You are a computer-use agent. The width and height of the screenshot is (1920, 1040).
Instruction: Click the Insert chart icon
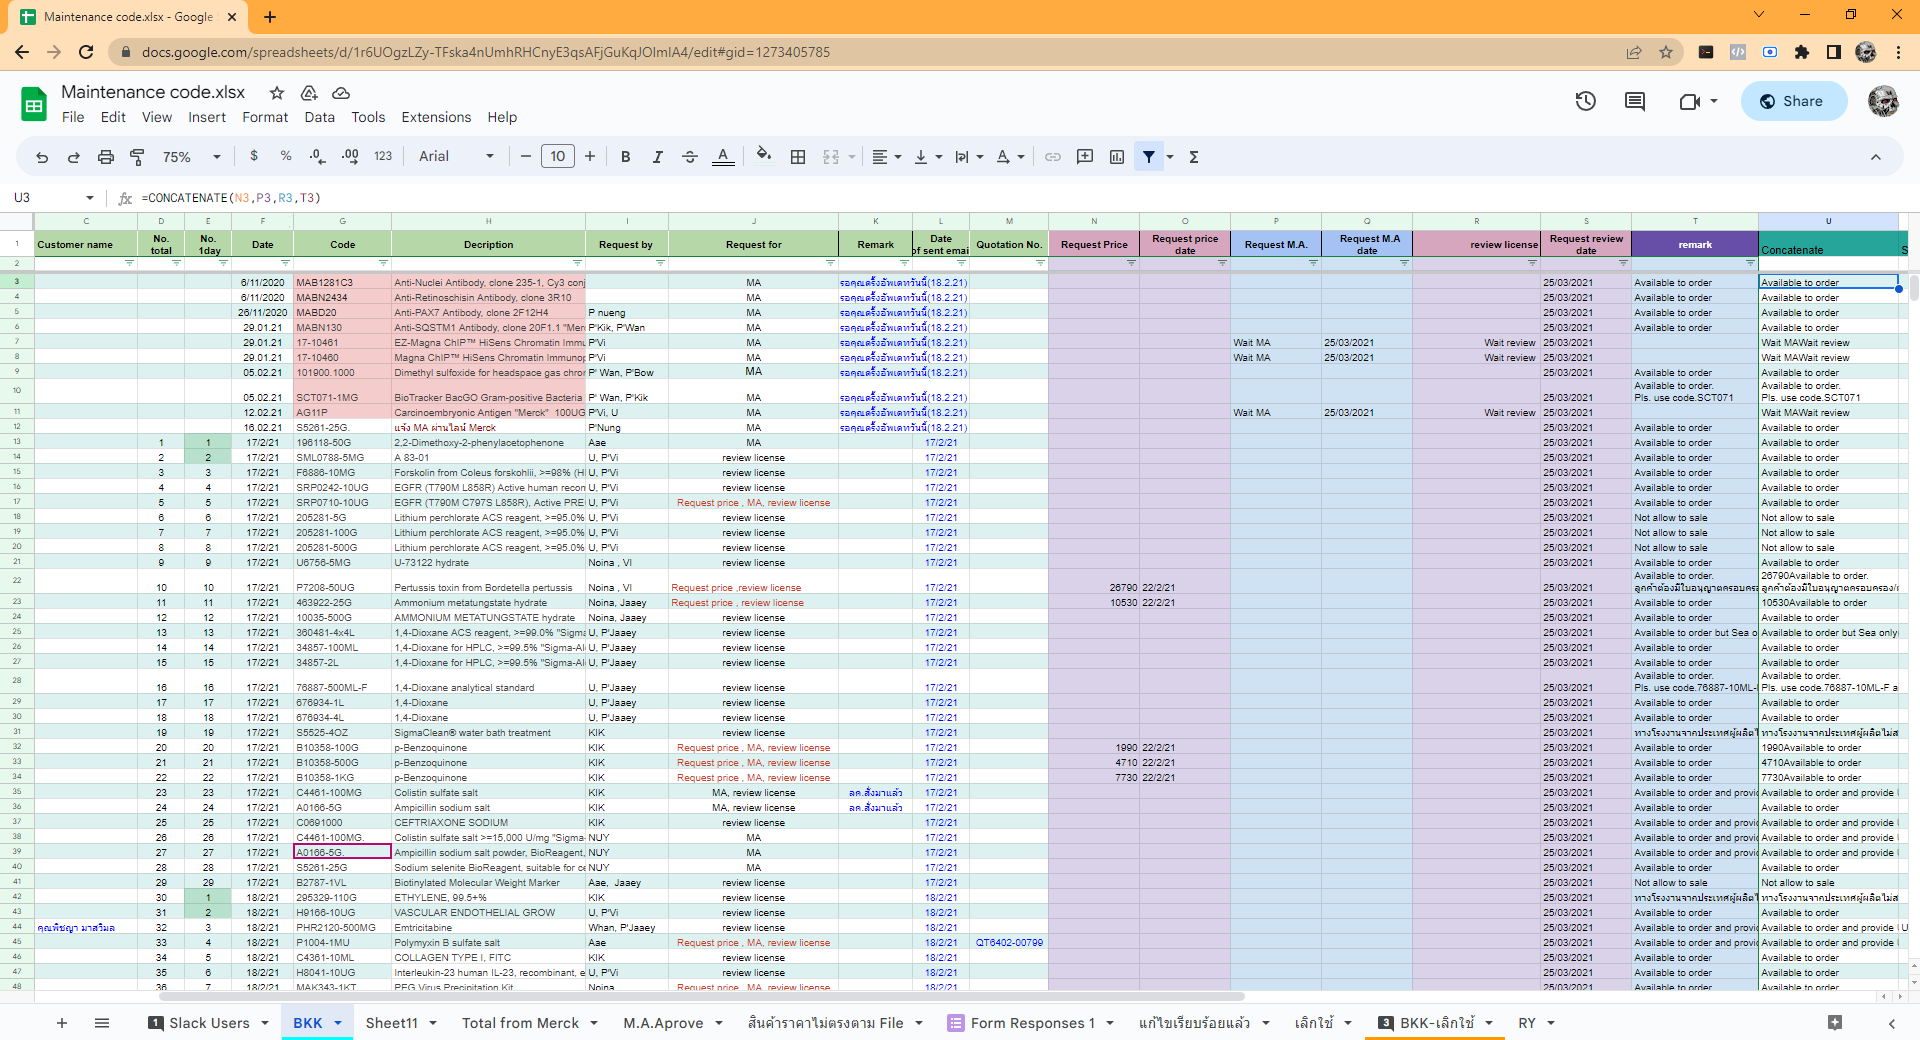[1117, 157]
